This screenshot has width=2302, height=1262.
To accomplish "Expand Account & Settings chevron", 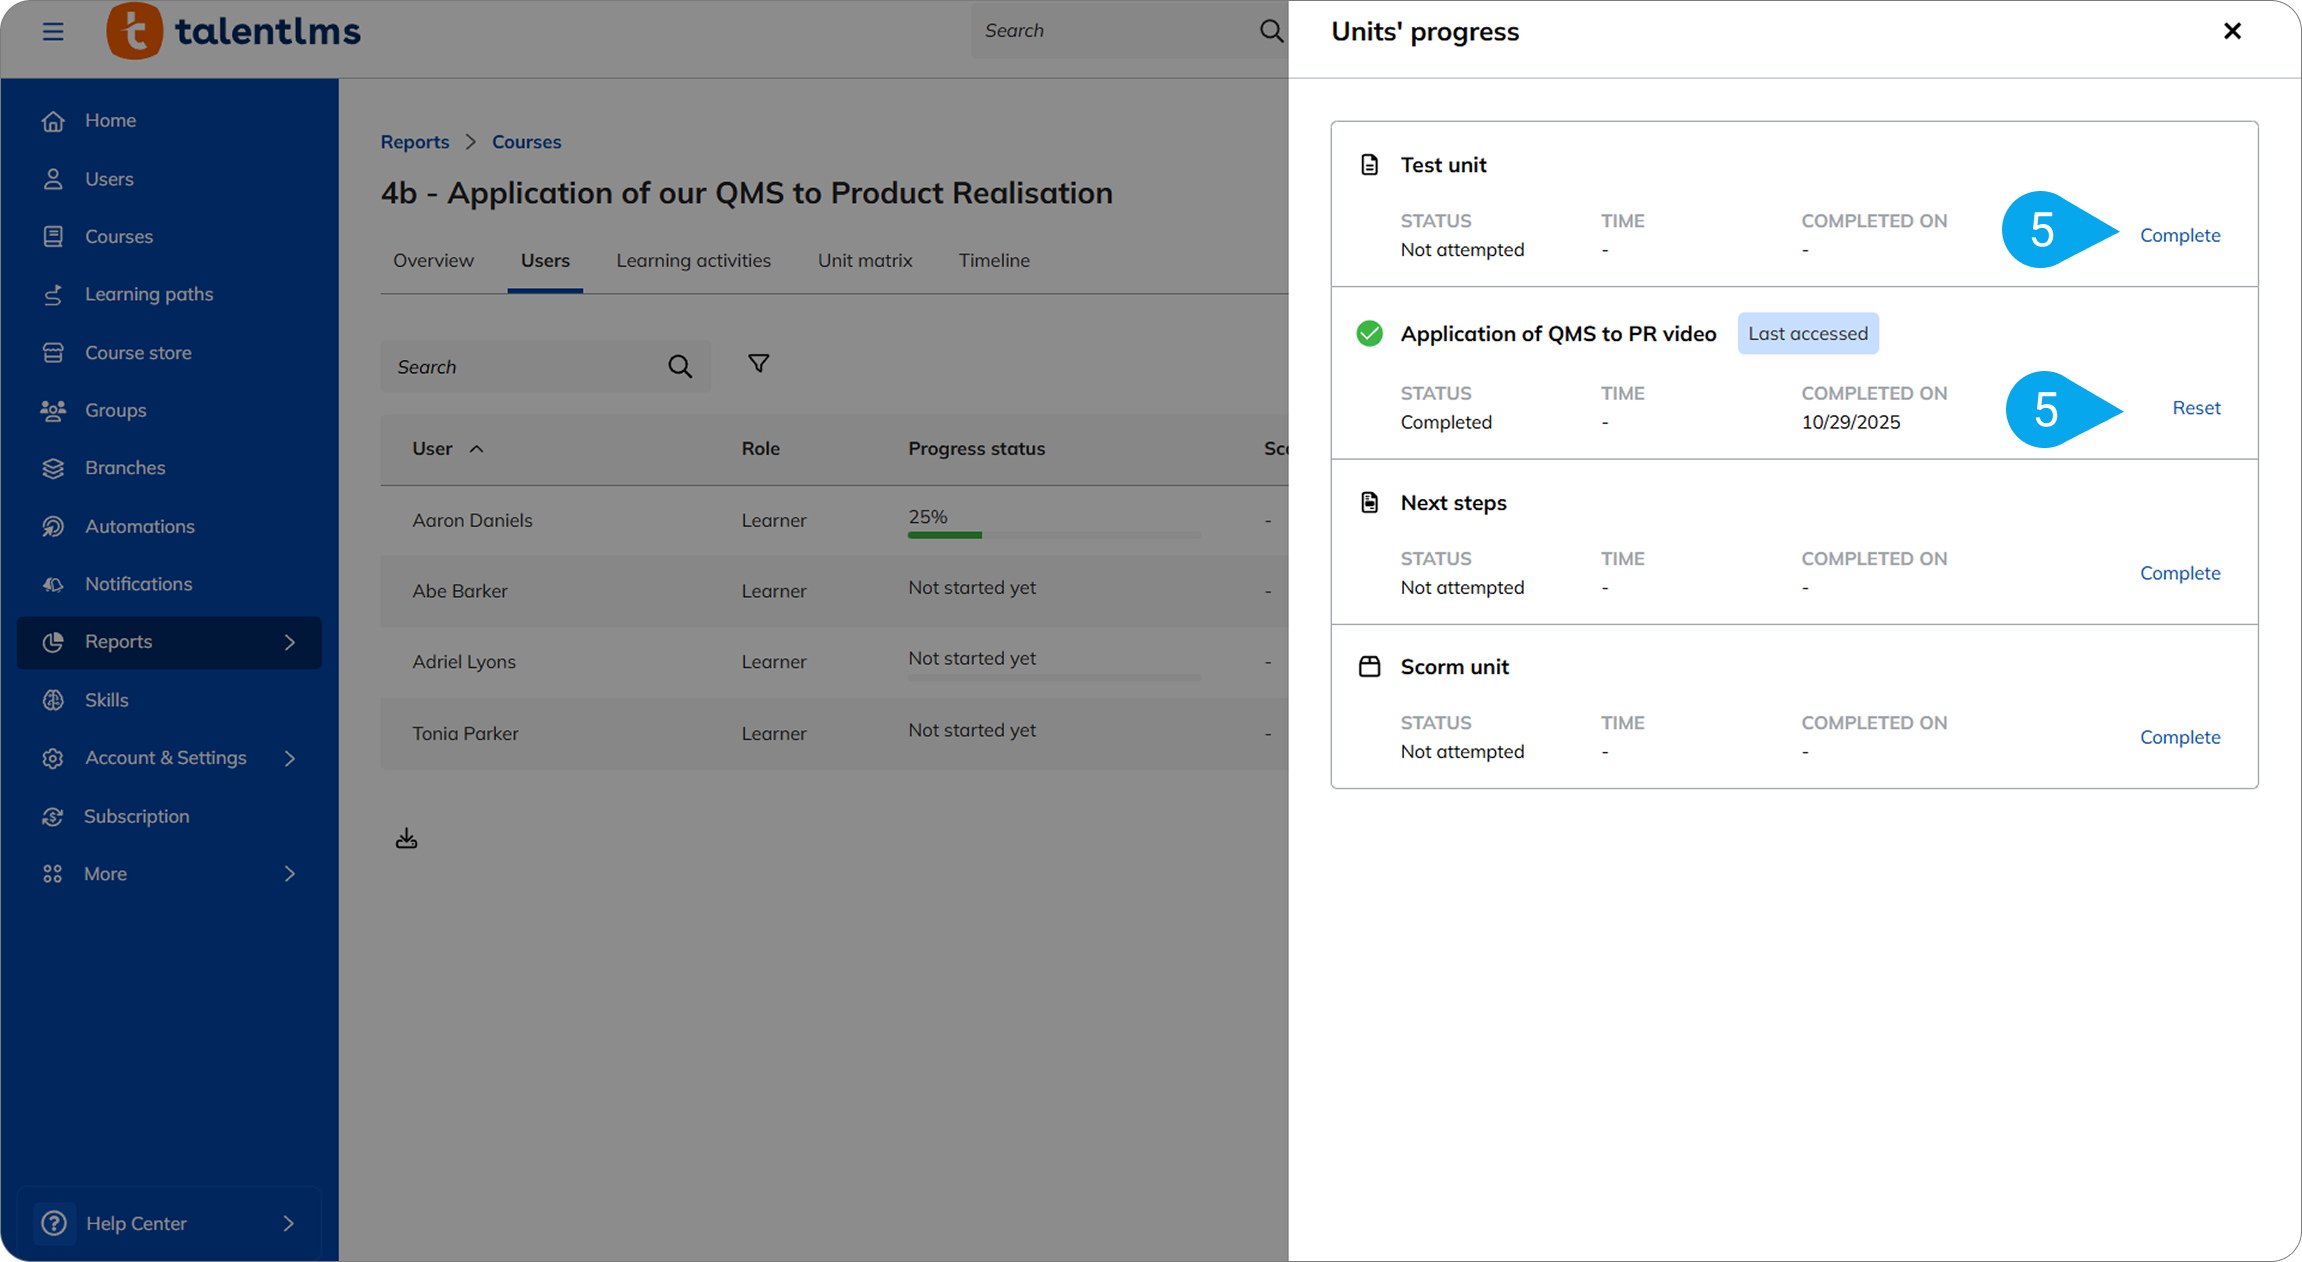I will tap(290, 758).
